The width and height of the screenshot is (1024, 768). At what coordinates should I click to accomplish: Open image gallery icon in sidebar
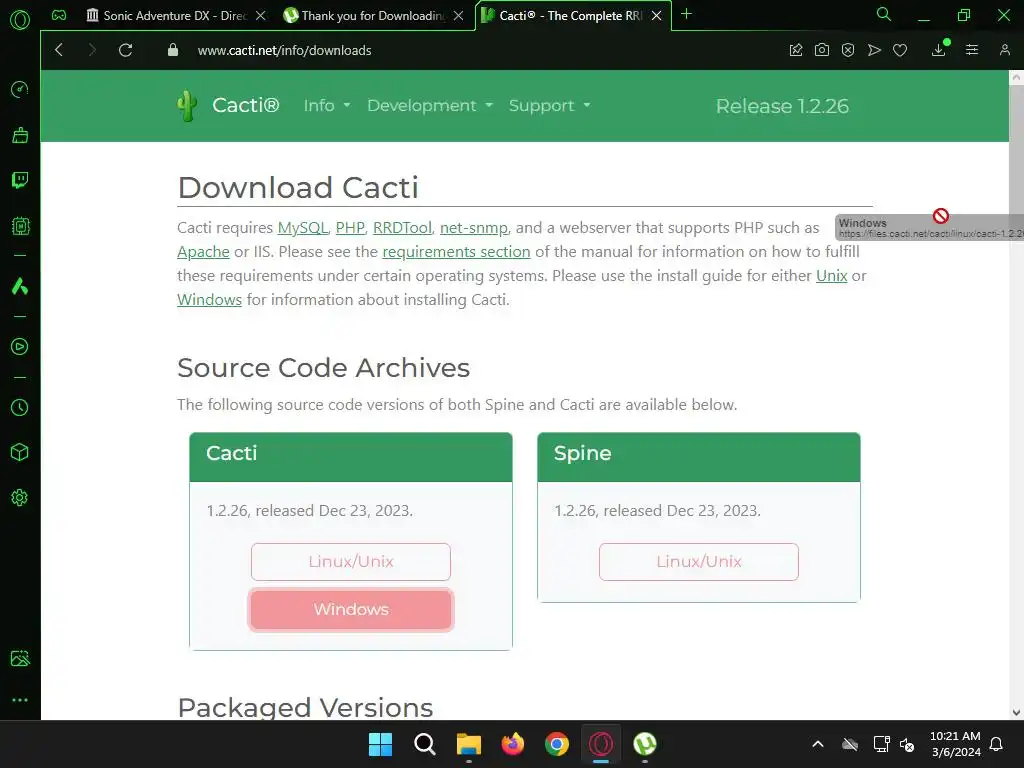coord(20,658)
